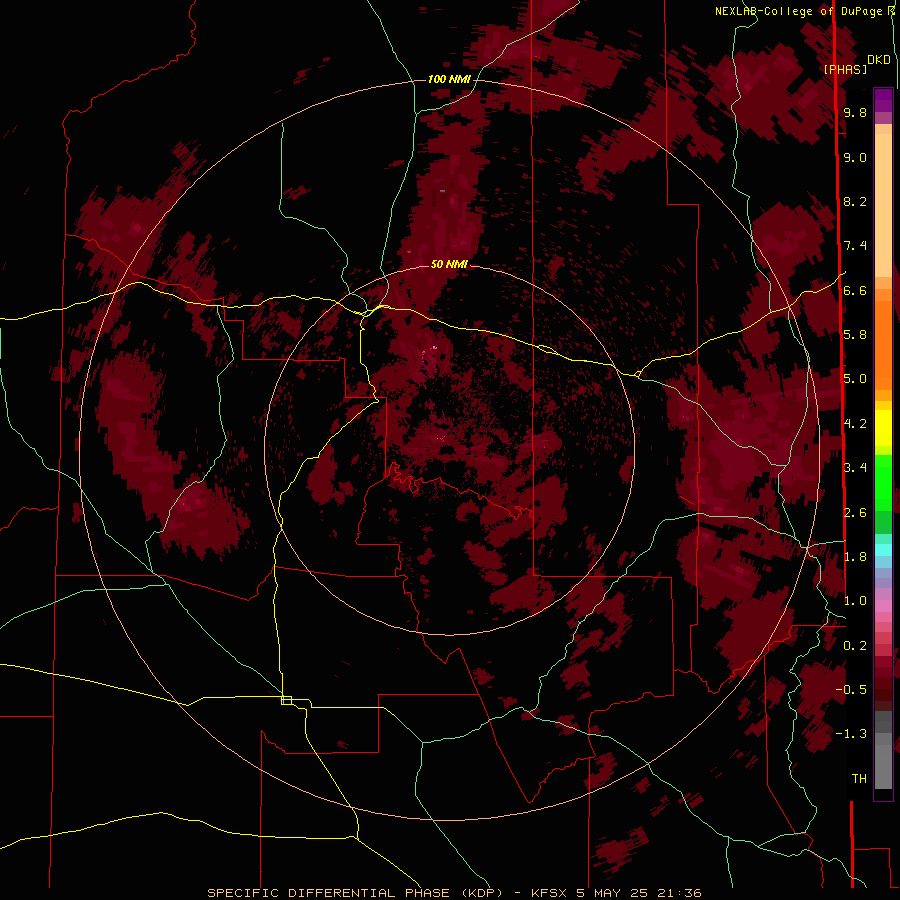Image resolution: width=900 pixels, height=900 pixels.
Task: Click the 1.8 scale value
Action: click(855, 557)
